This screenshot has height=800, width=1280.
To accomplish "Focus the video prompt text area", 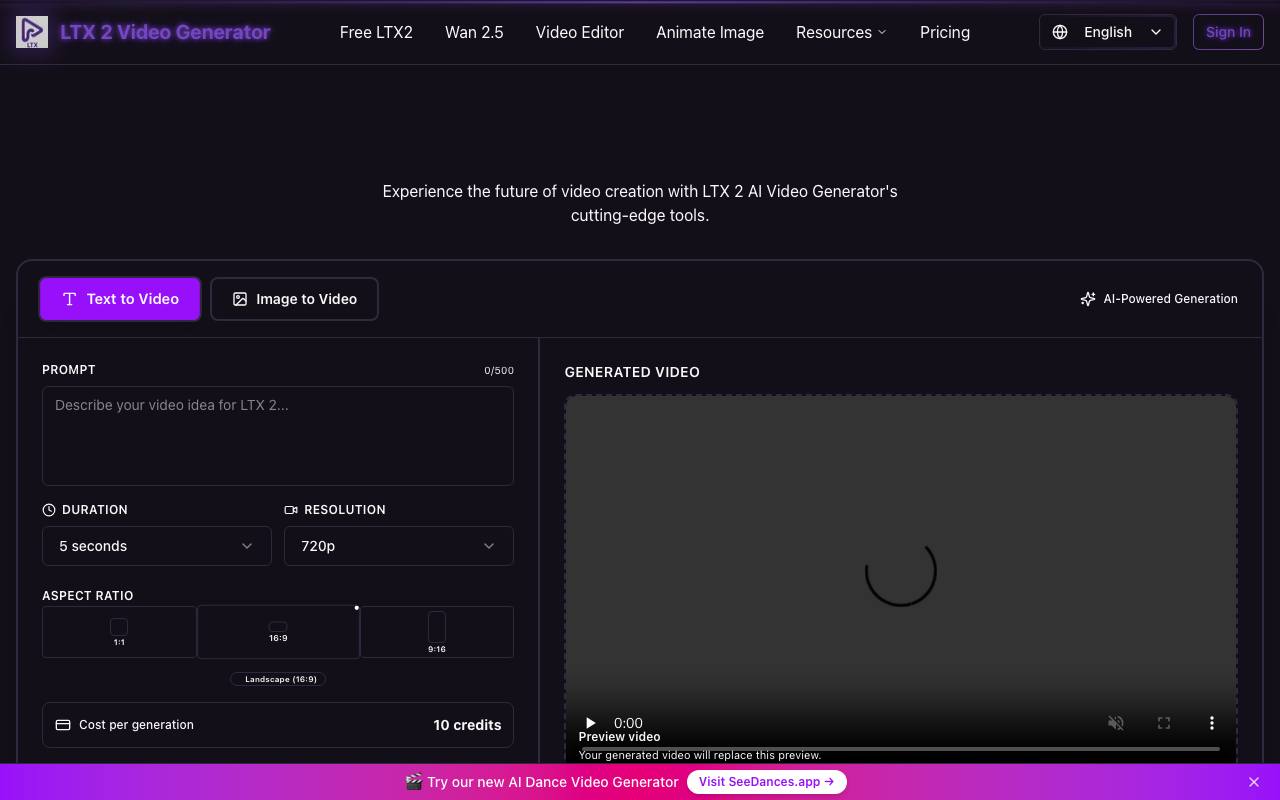I will [278, 436].
